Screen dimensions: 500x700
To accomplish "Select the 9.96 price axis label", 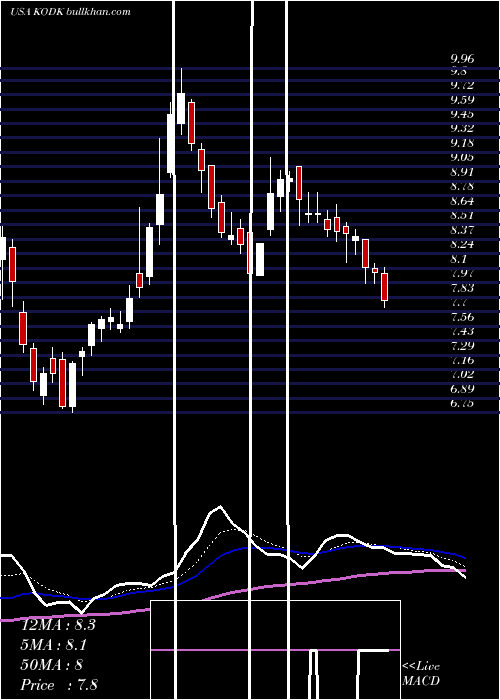I will tap(462, 59).
